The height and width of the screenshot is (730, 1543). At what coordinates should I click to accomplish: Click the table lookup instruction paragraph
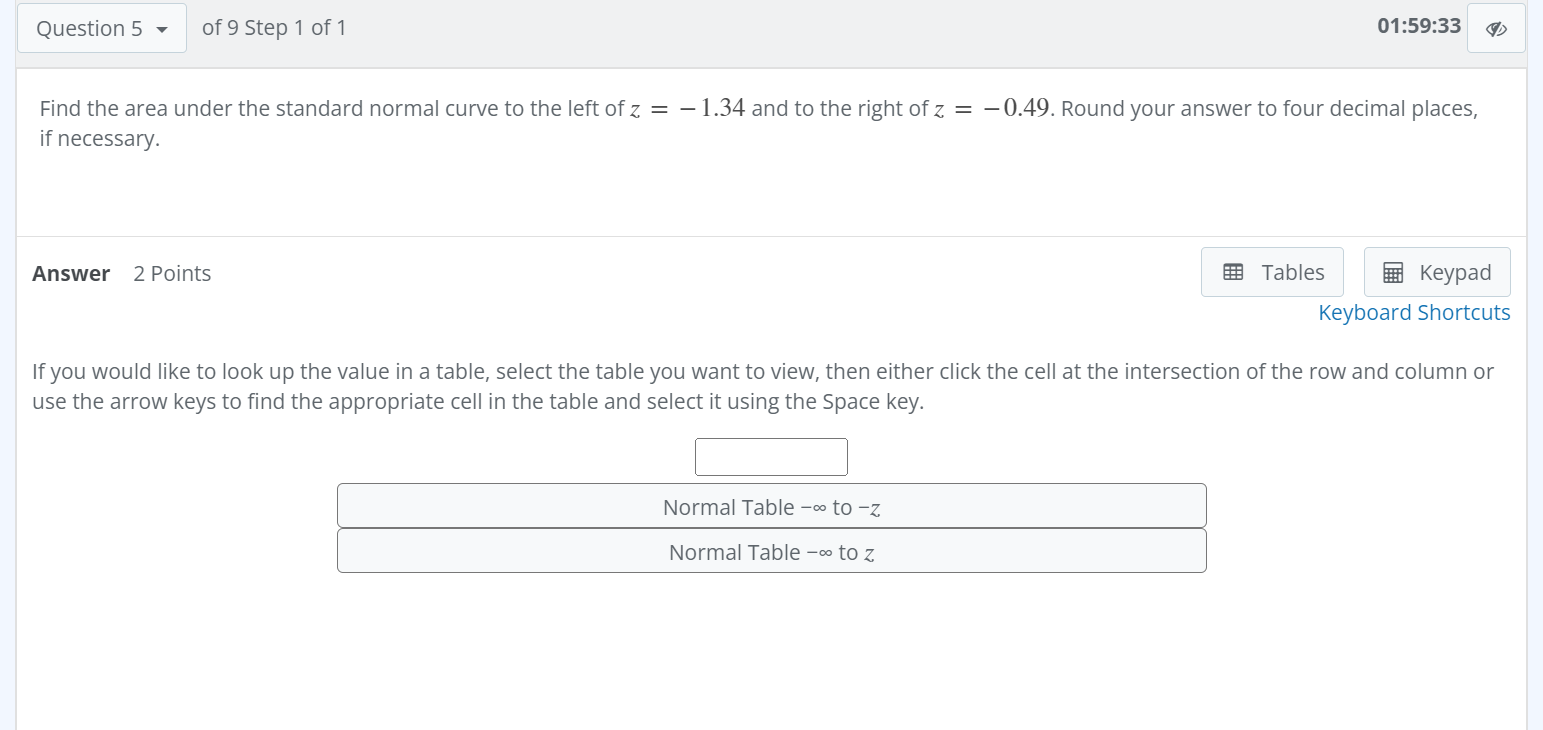click(x=762, y=388)
